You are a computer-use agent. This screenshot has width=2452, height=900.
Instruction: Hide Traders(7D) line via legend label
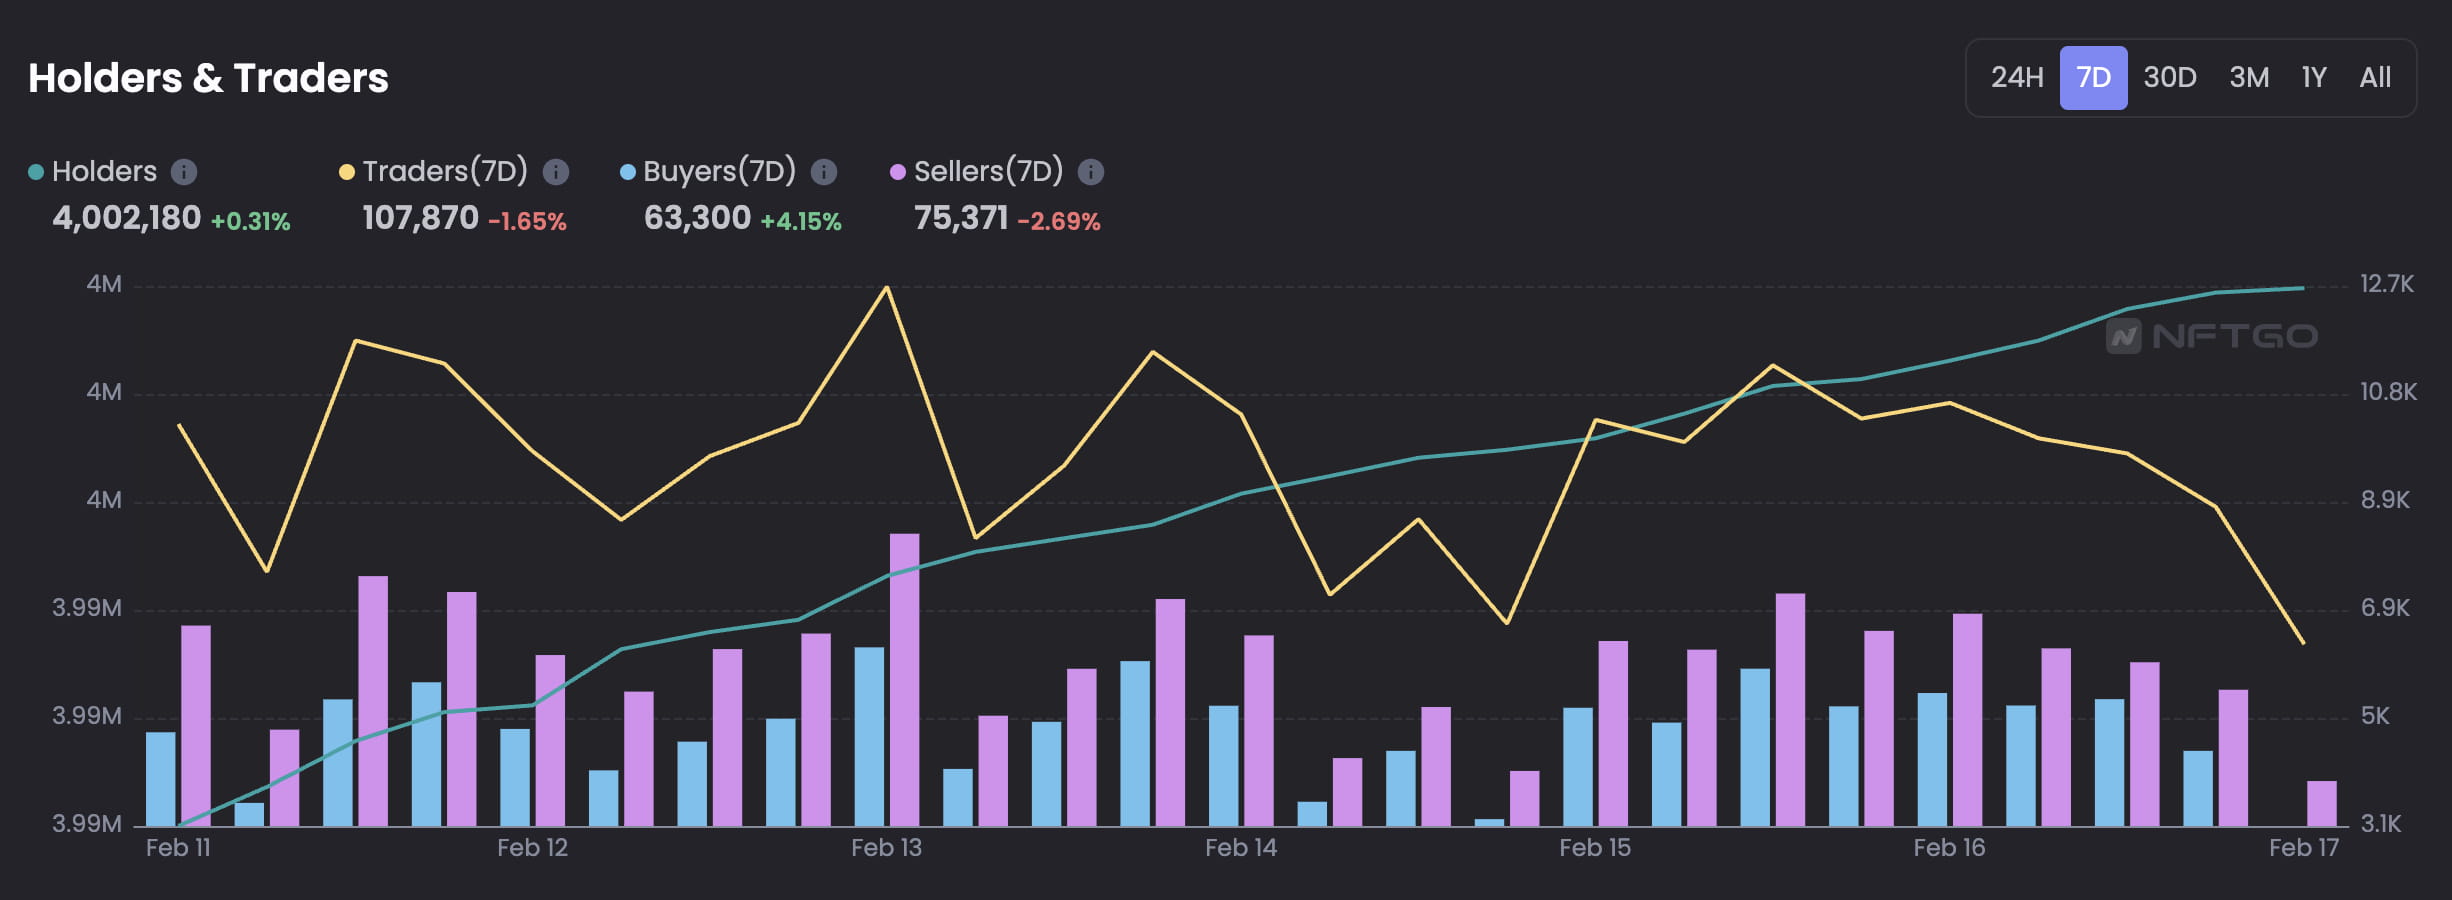click(x=444, y=172)
